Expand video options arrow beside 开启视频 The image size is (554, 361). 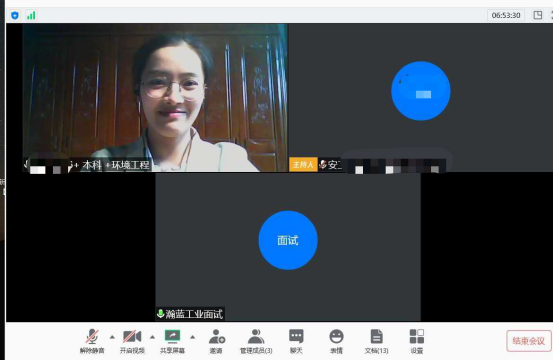tap(152, 337)
